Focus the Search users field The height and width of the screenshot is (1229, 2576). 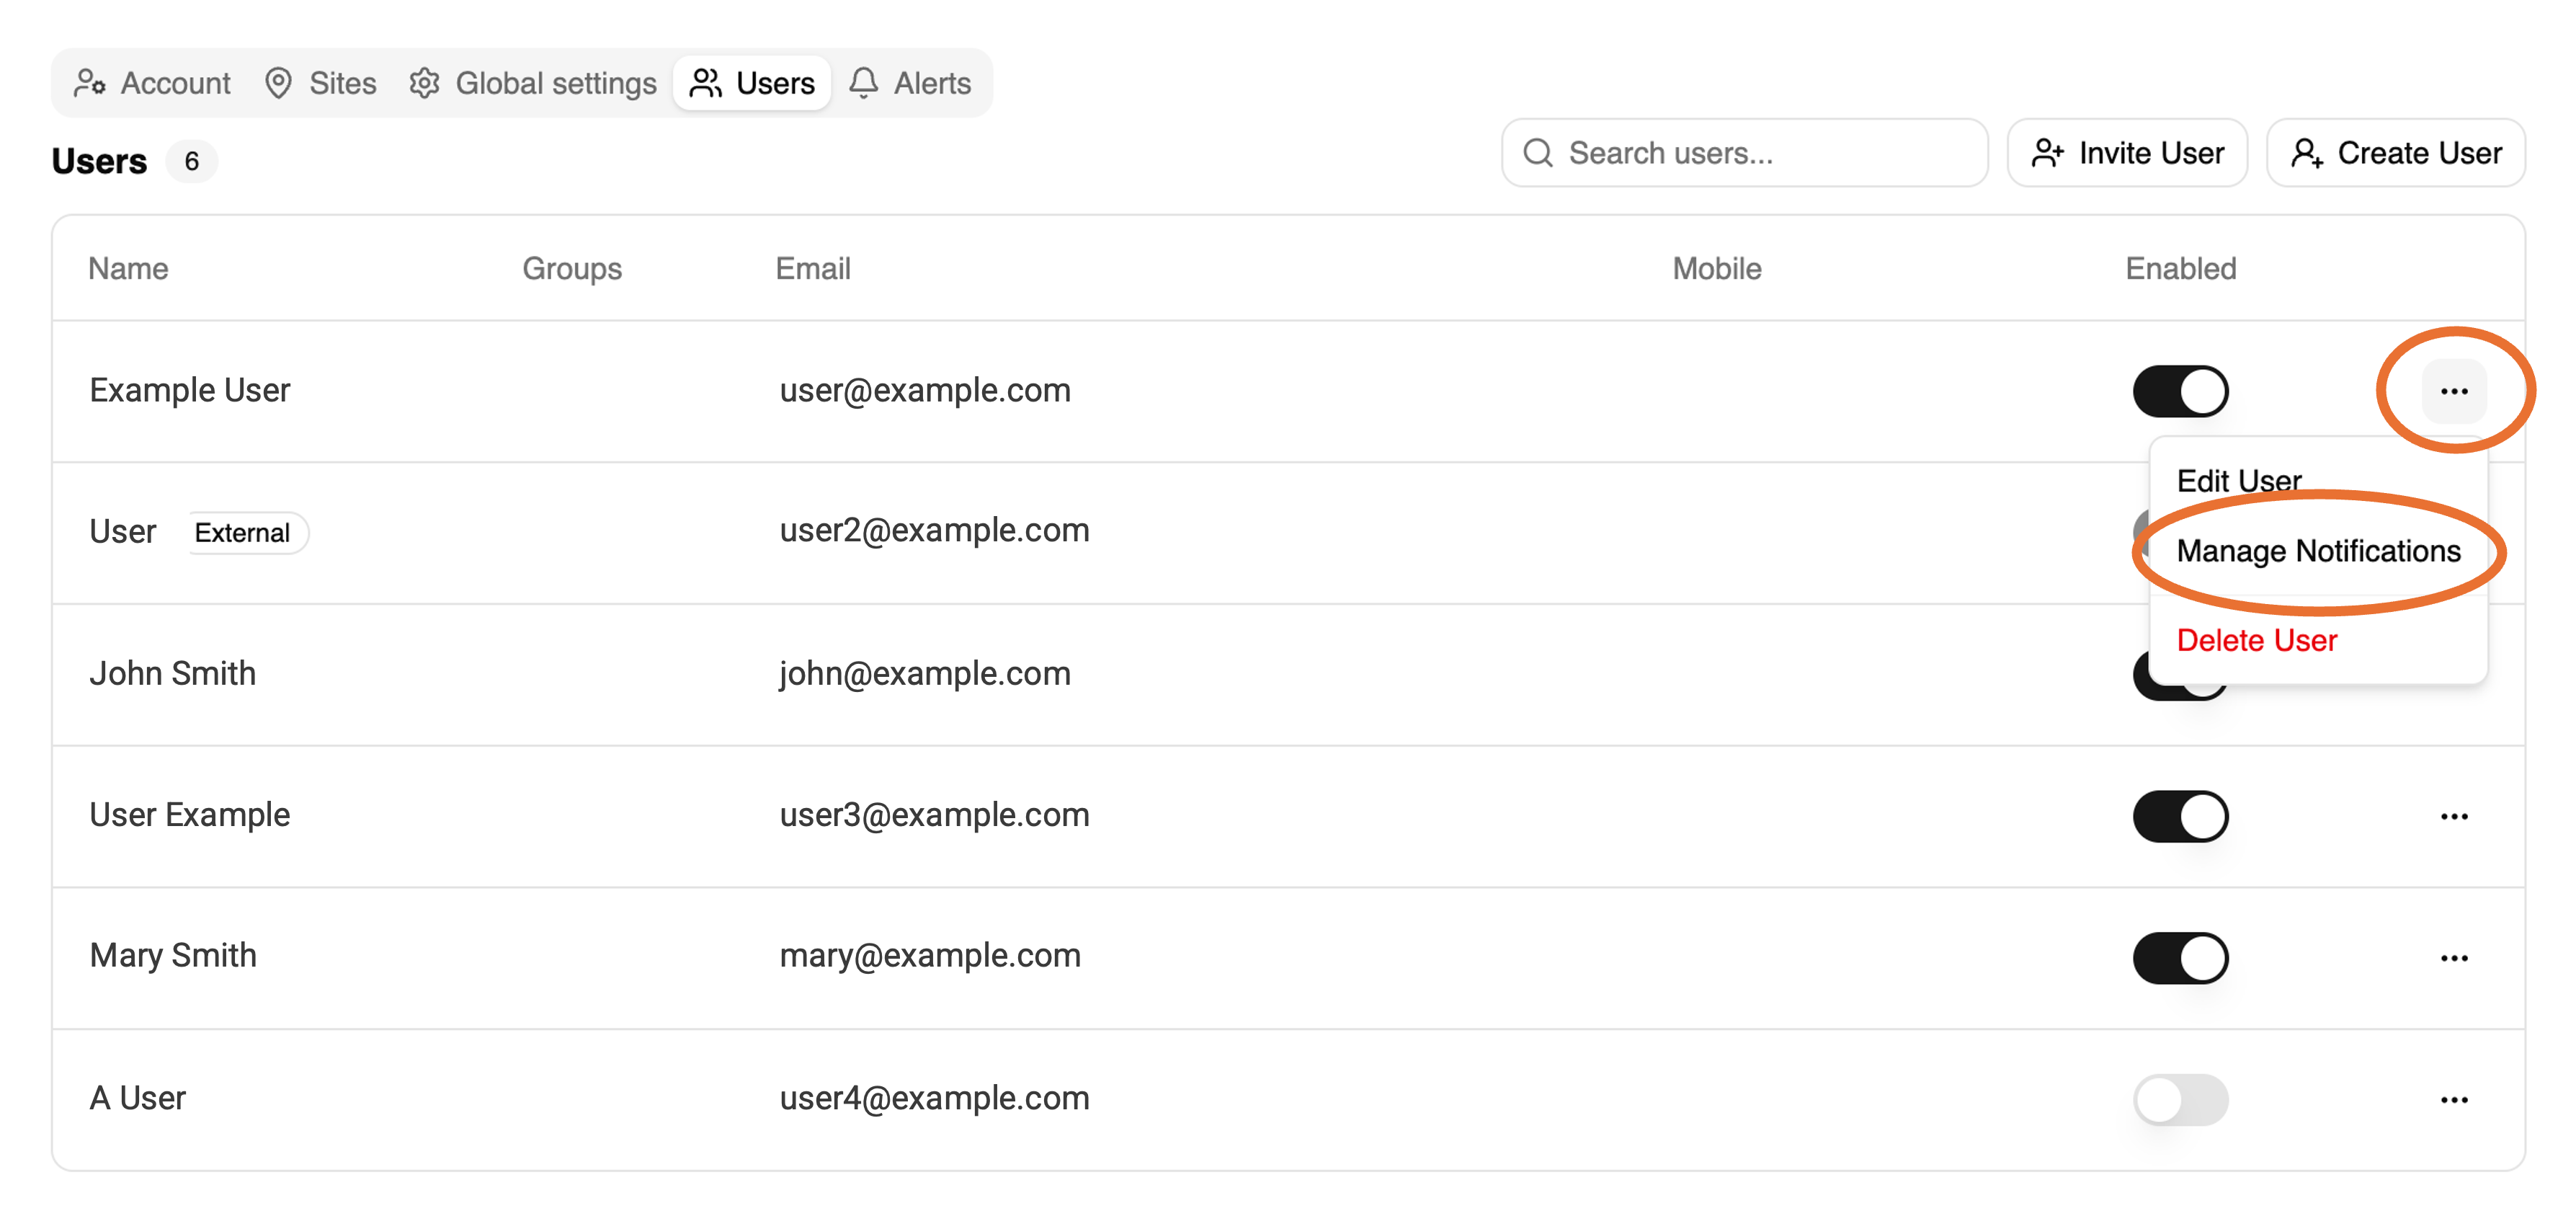click(x=1745, y=153)
